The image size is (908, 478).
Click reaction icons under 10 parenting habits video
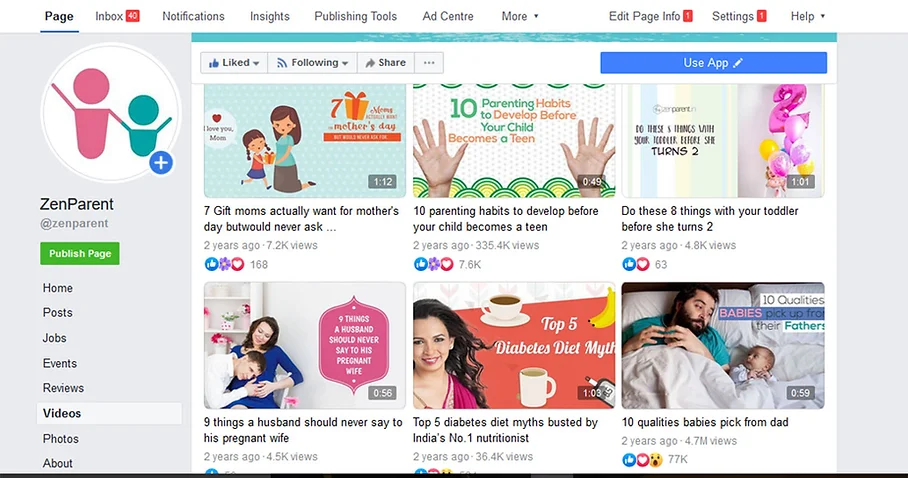434,264
